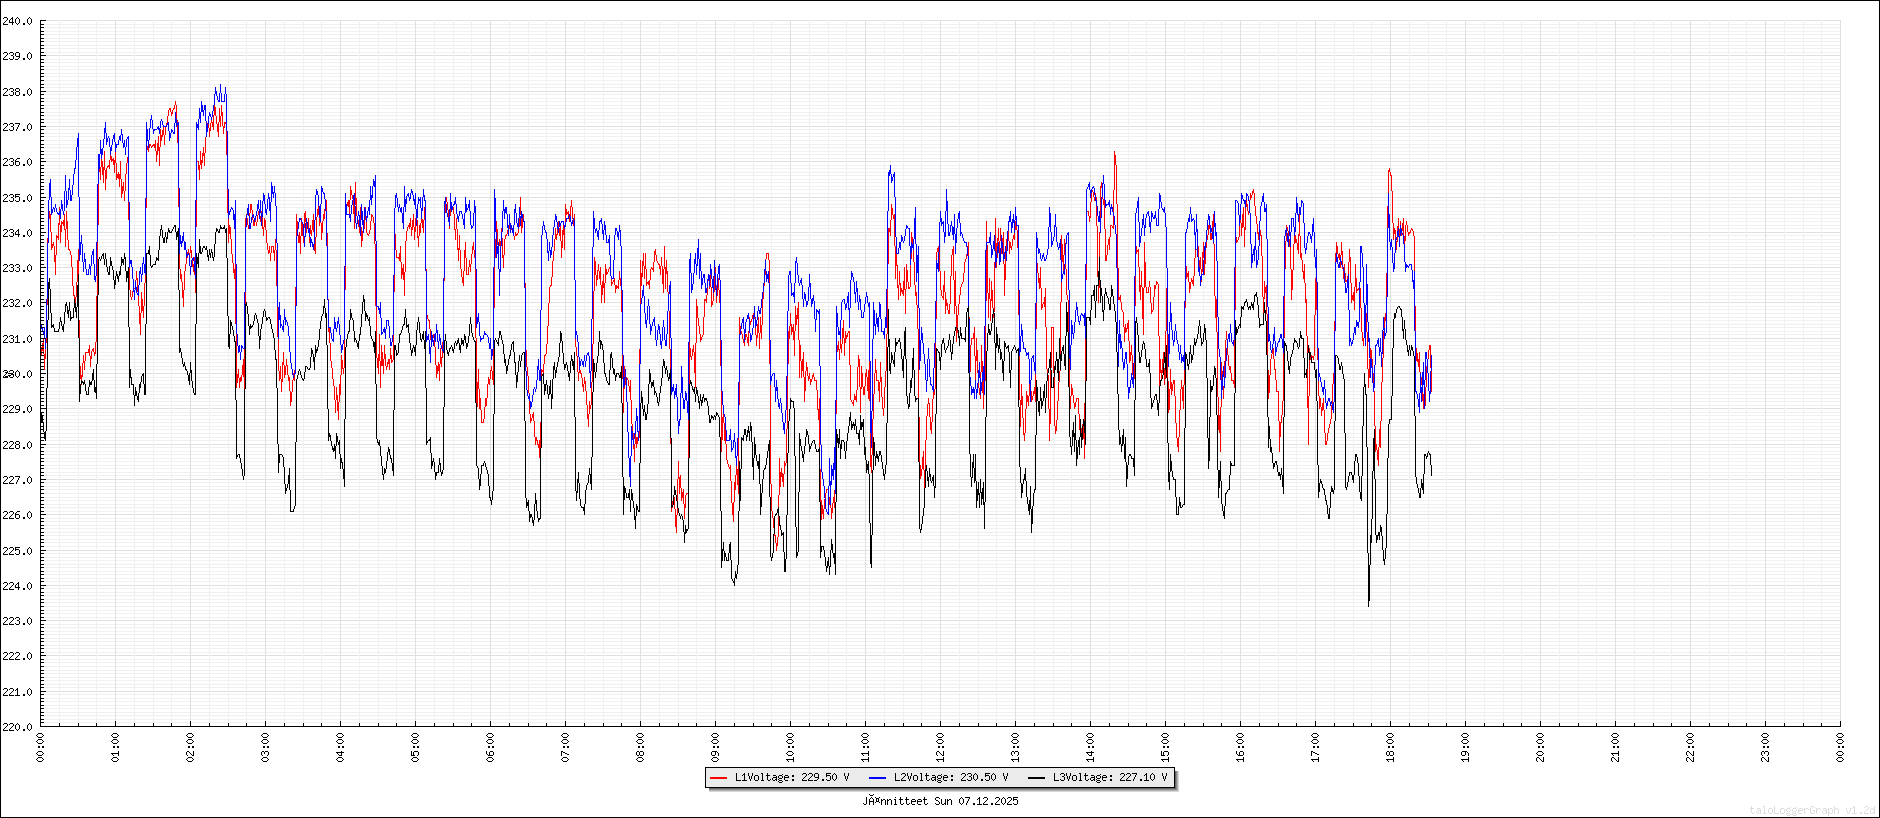Click the blue L2Voltage legend line swatch
The image size is (1880, 818).
click(877, 778)
